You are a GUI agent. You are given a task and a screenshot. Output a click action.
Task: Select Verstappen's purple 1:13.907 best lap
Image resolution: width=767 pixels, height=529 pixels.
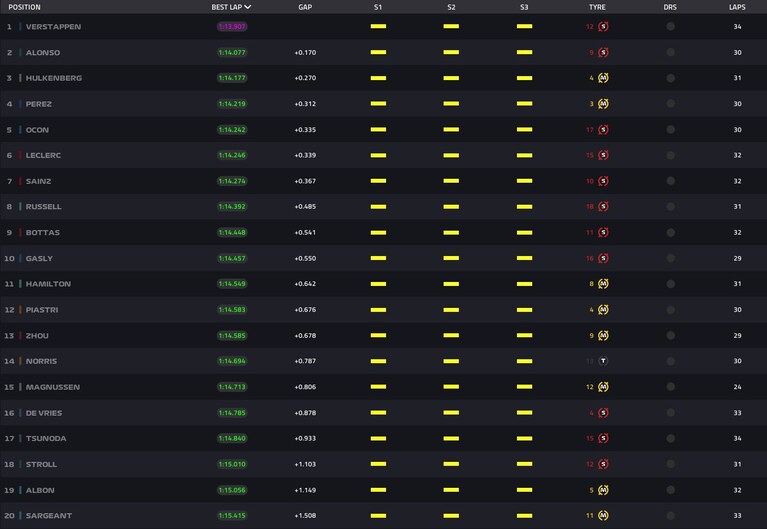coord(232,26)
